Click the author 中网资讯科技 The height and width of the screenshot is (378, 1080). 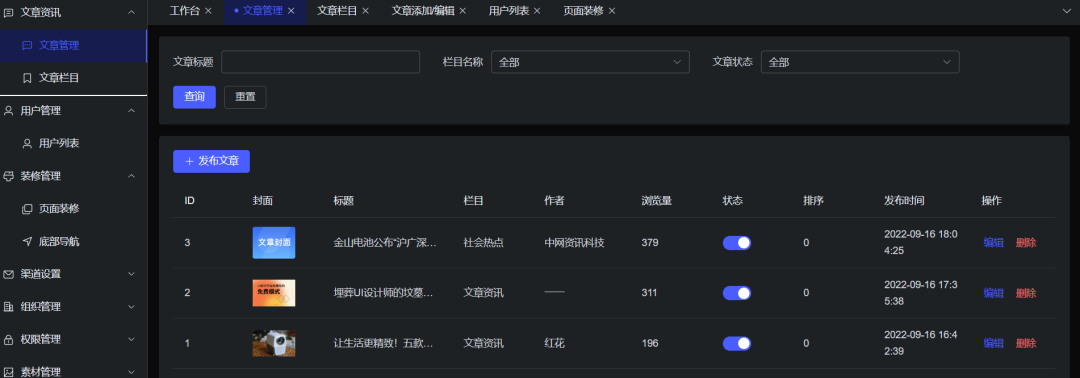tap(574, 243)
